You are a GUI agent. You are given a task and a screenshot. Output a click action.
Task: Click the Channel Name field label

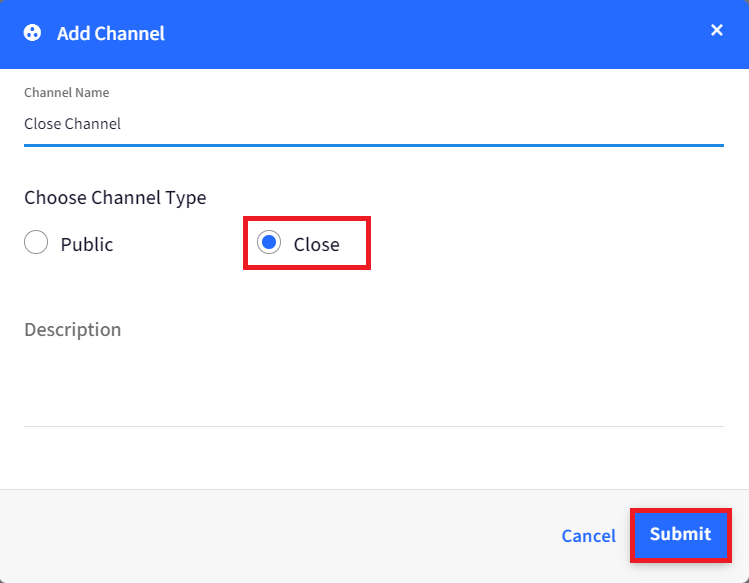(67, 93)
